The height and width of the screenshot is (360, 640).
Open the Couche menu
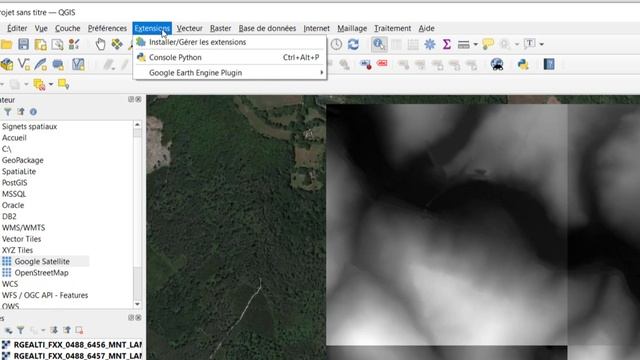[67, 28]
